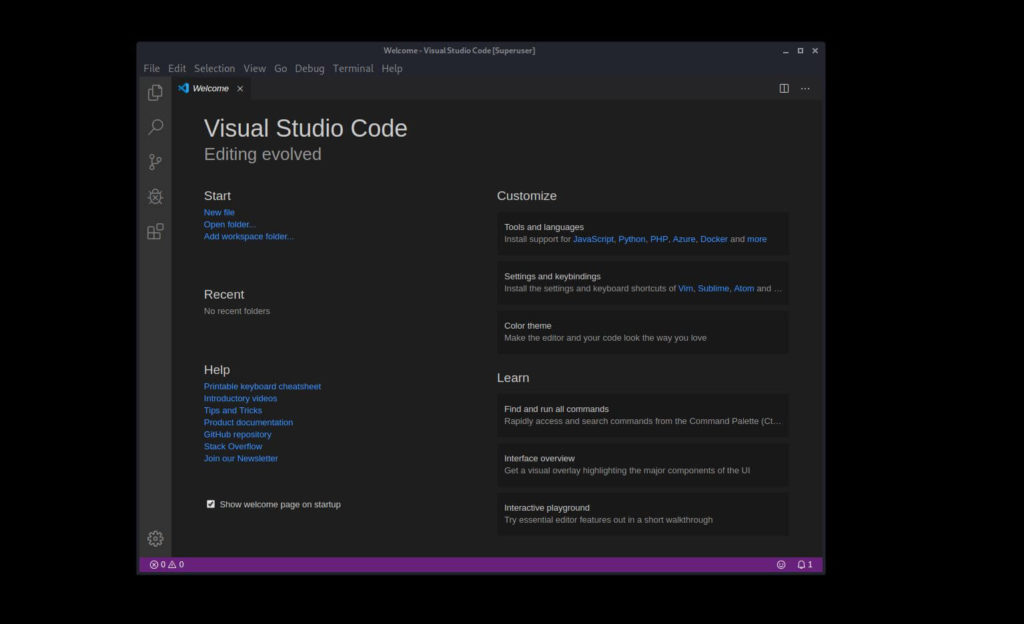The width and height of the screenshot is (1024, 624).
Task: Open the Explorer icon in activity bar
Action: click(x=155, y=91)
